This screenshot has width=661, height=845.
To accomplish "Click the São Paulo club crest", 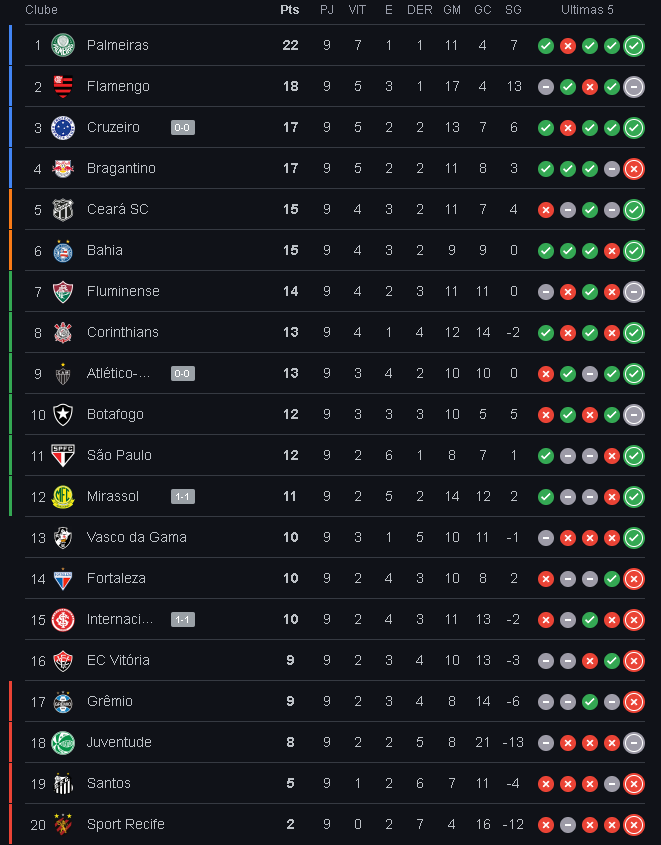I will pos(62,455).
